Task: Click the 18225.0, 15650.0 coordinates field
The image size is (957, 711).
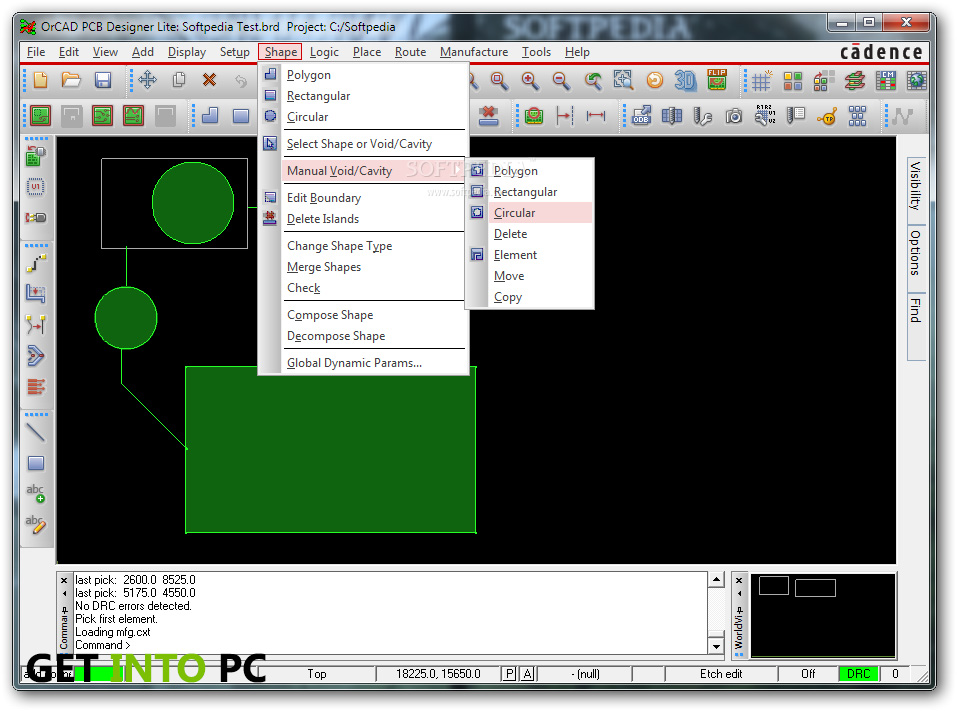Action: click(x=438, y=674)
